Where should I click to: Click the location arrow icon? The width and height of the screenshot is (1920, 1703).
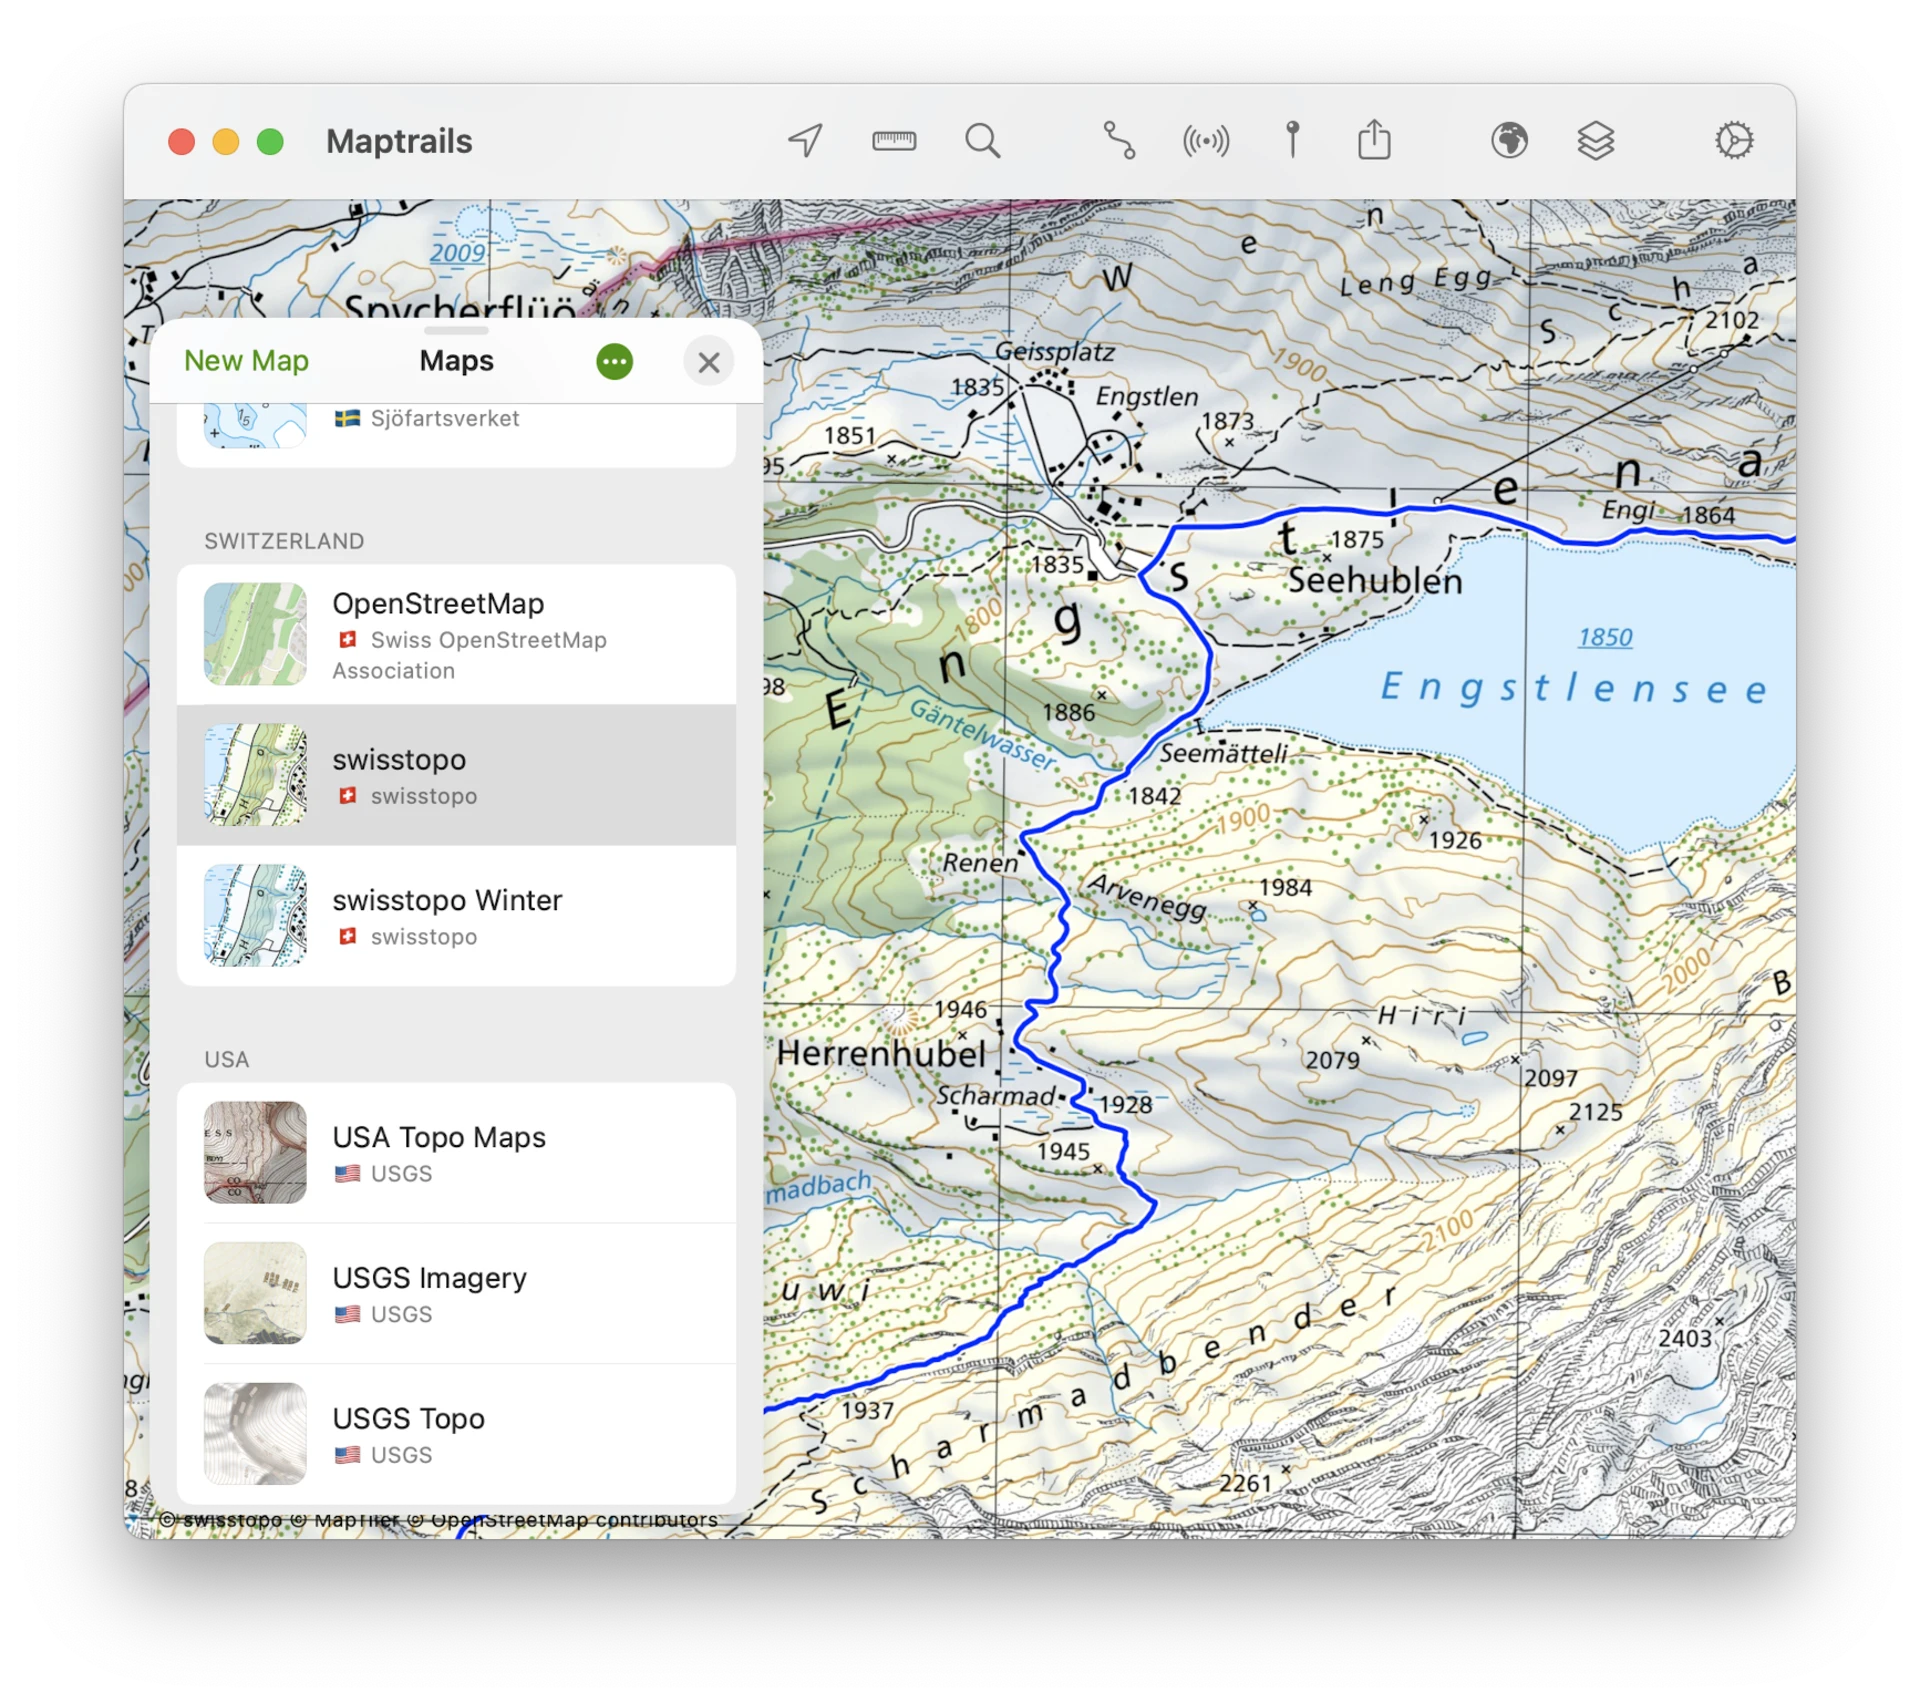805,141
